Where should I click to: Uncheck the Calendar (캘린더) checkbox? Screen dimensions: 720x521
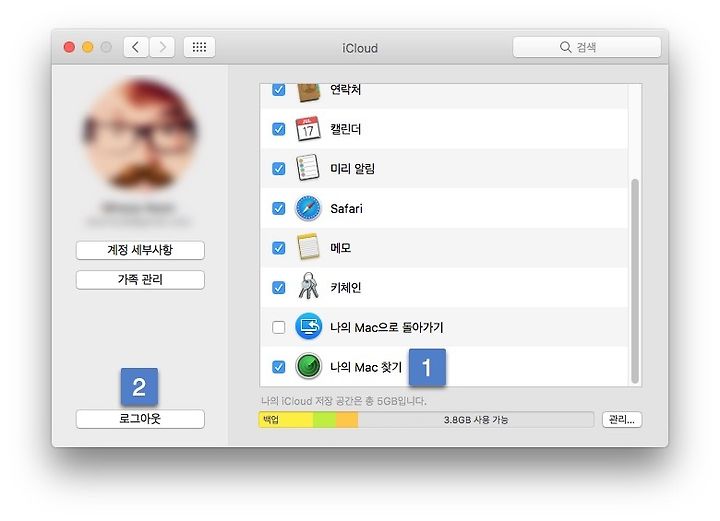click(x=279, y=129)
